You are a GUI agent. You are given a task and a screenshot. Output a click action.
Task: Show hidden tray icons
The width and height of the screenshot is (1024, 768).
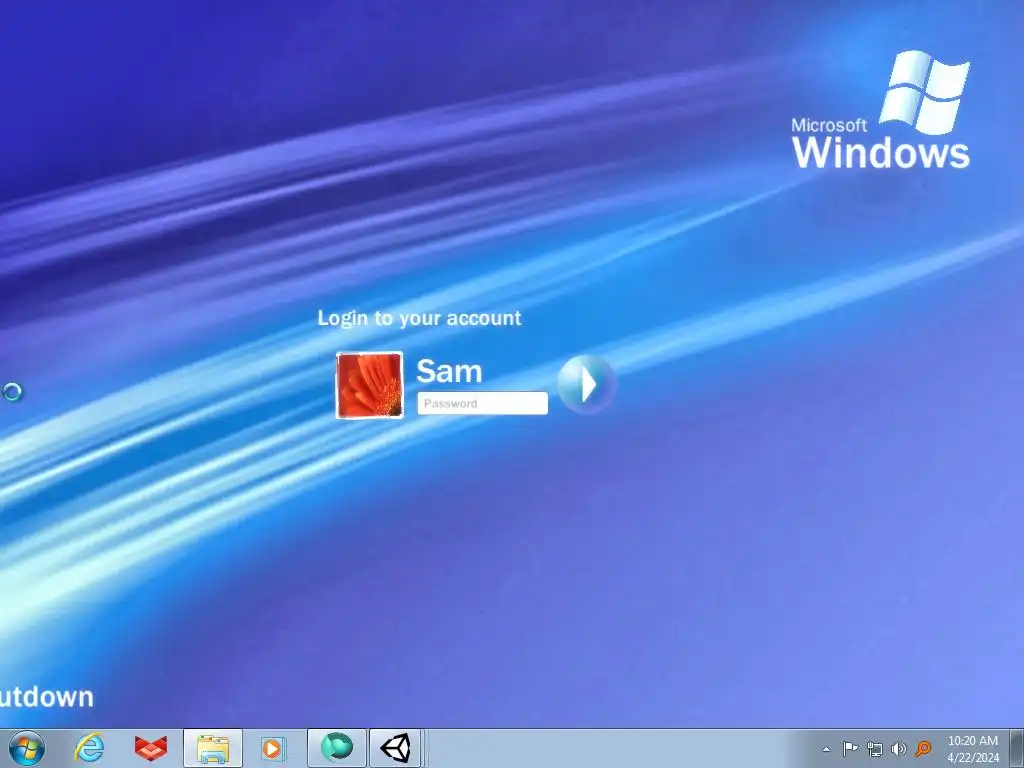826,749
